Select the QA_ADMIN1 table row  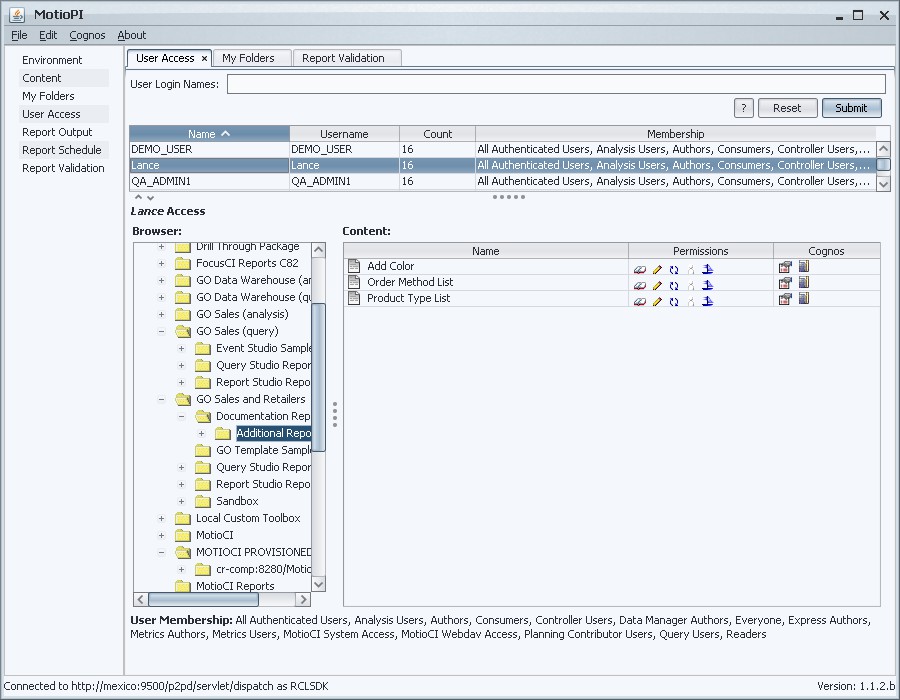click(x=503, y=181)
